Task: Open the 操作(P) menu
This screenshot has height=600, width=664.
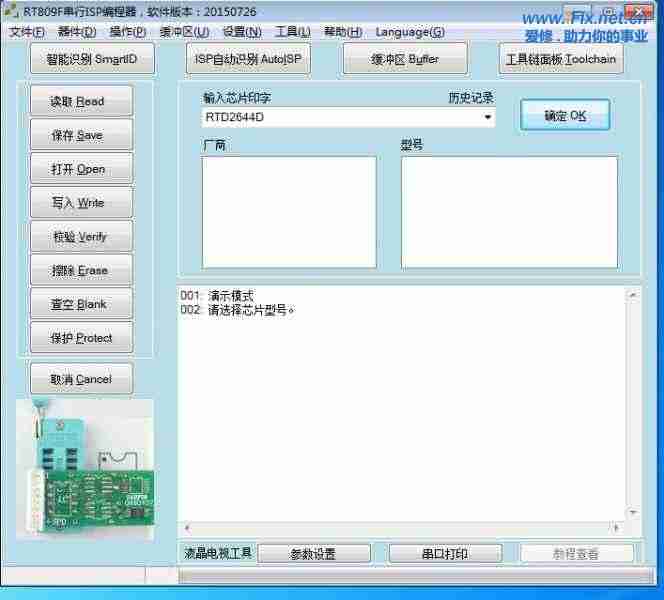Action: tap(127, 32)
